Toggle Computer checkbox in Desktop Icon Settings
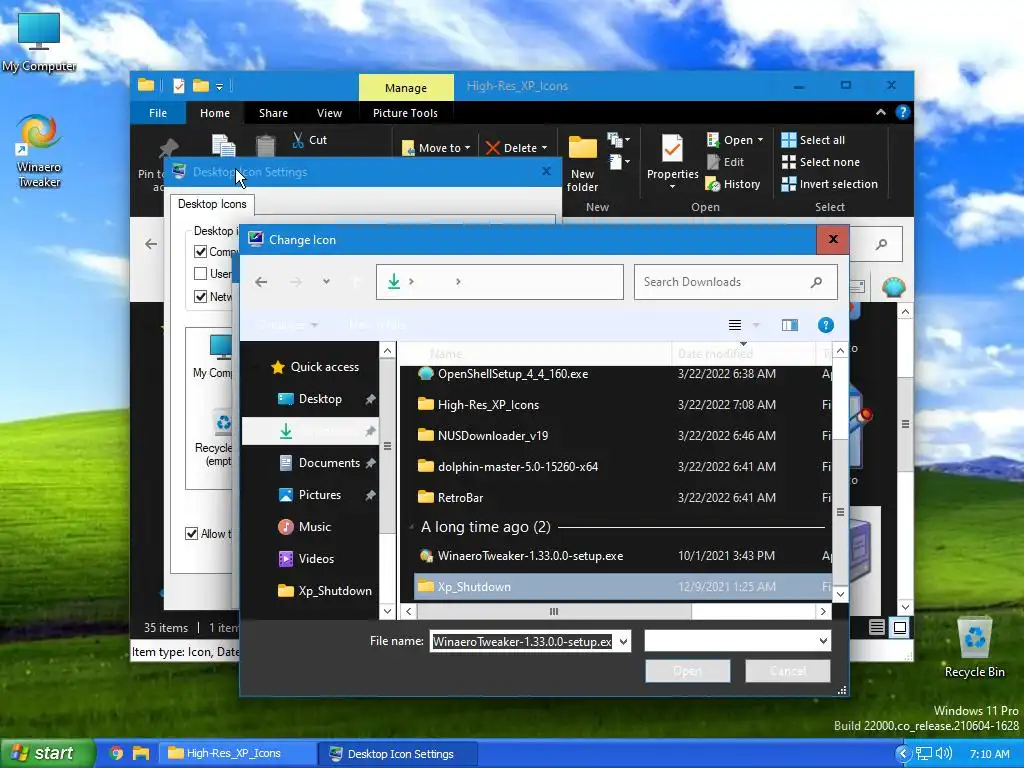This screenshot has width=1024, height=768. pos(200,251)
